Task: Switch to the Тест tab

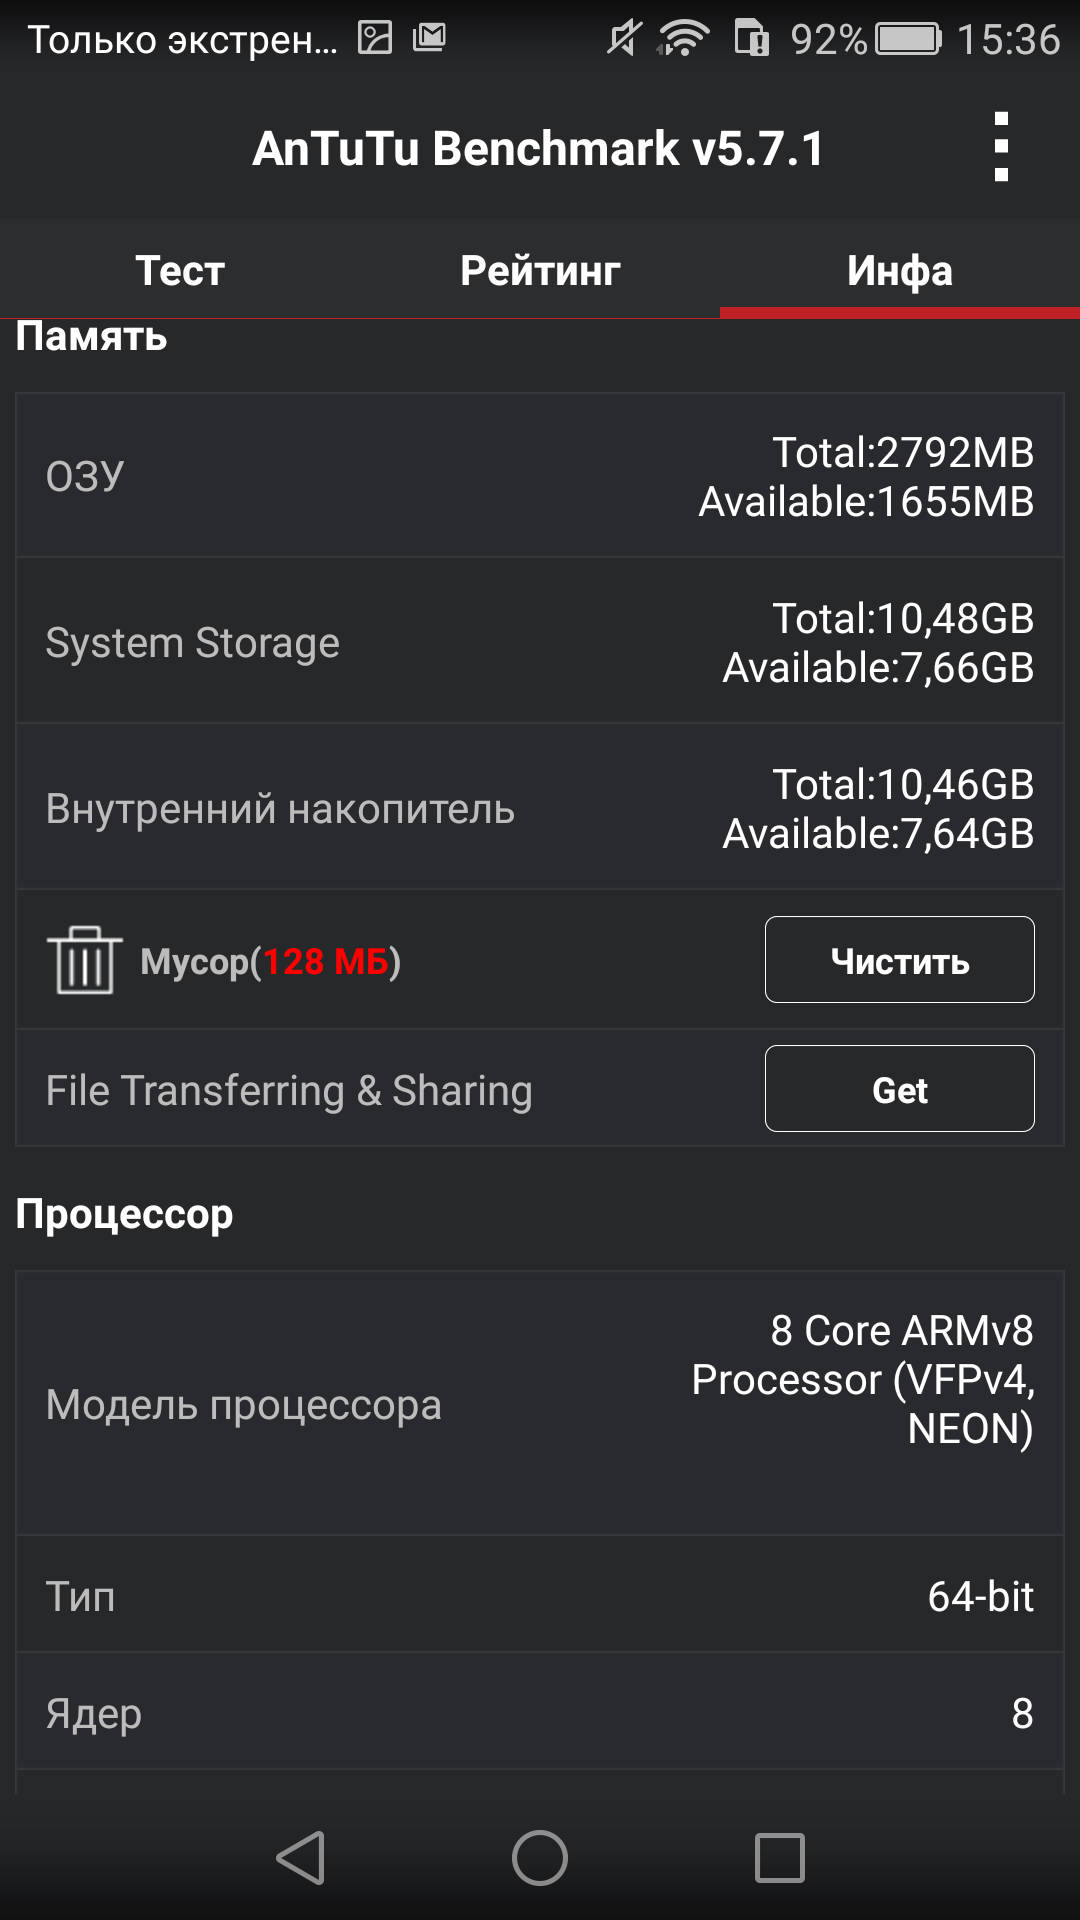Action: [x=180, y=270]
